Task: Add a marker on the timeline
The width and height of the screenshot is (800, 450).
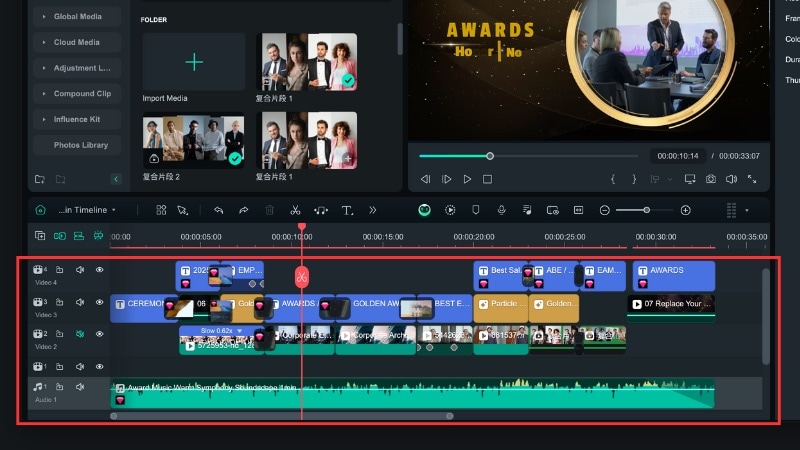Action: coord(476,210)
